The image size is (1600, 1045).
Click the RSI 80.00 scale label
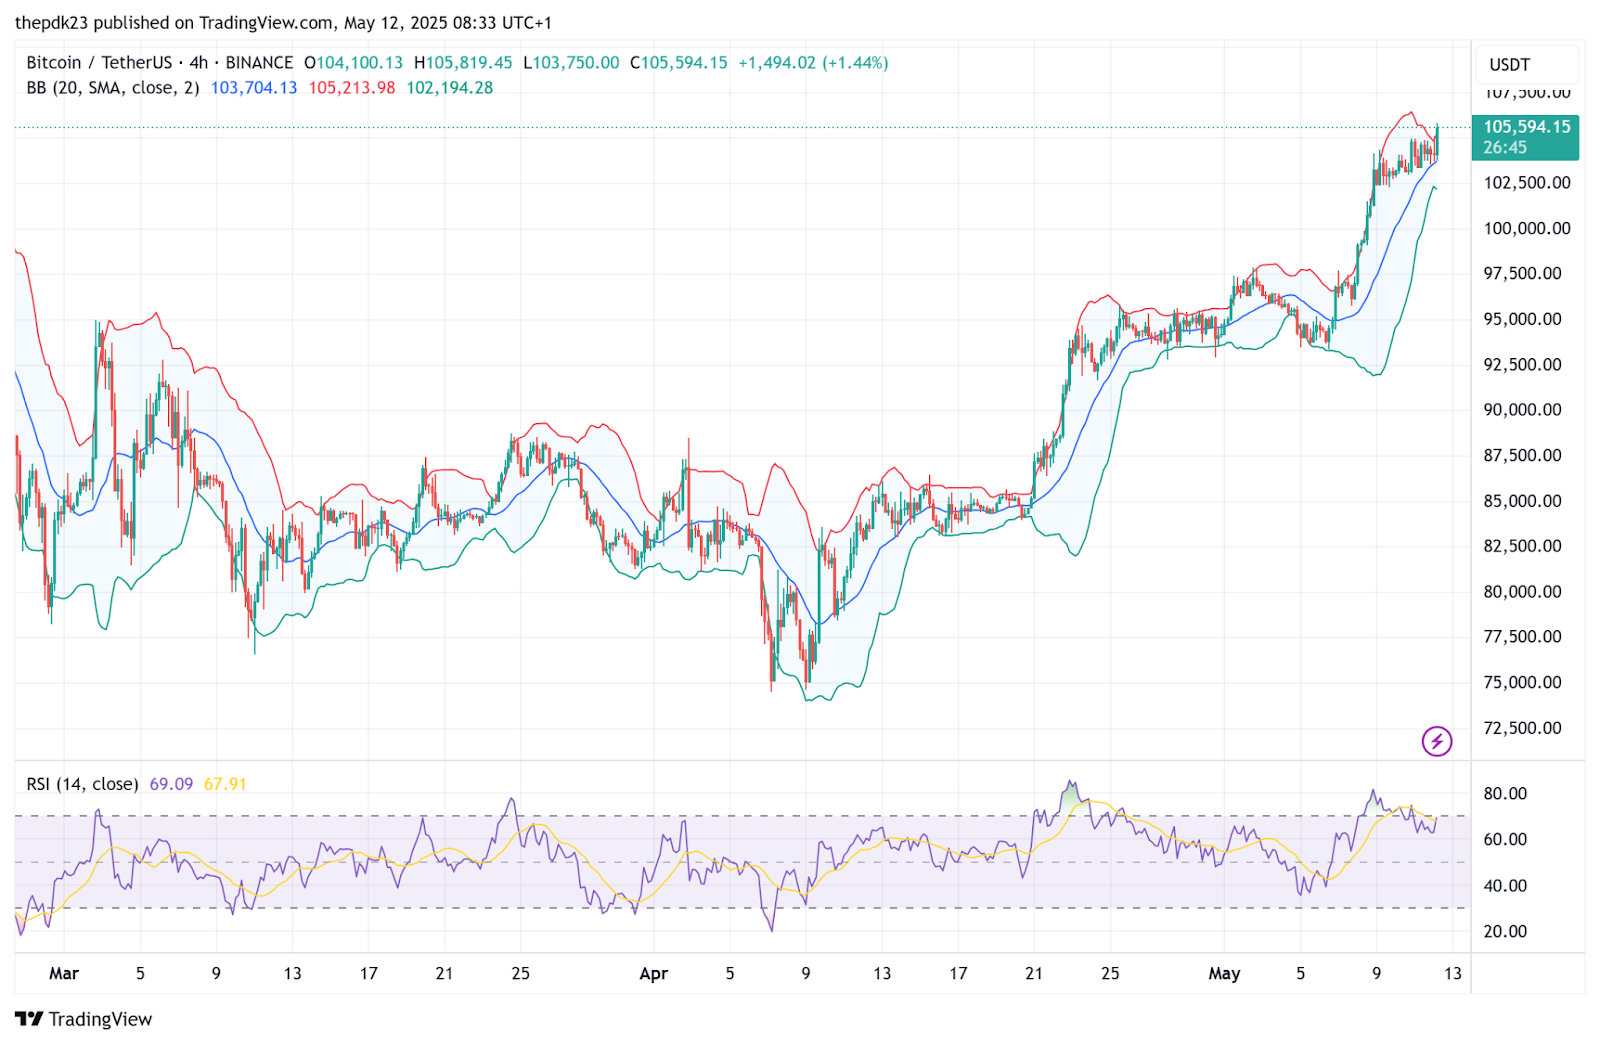(x=1505, y=793)
